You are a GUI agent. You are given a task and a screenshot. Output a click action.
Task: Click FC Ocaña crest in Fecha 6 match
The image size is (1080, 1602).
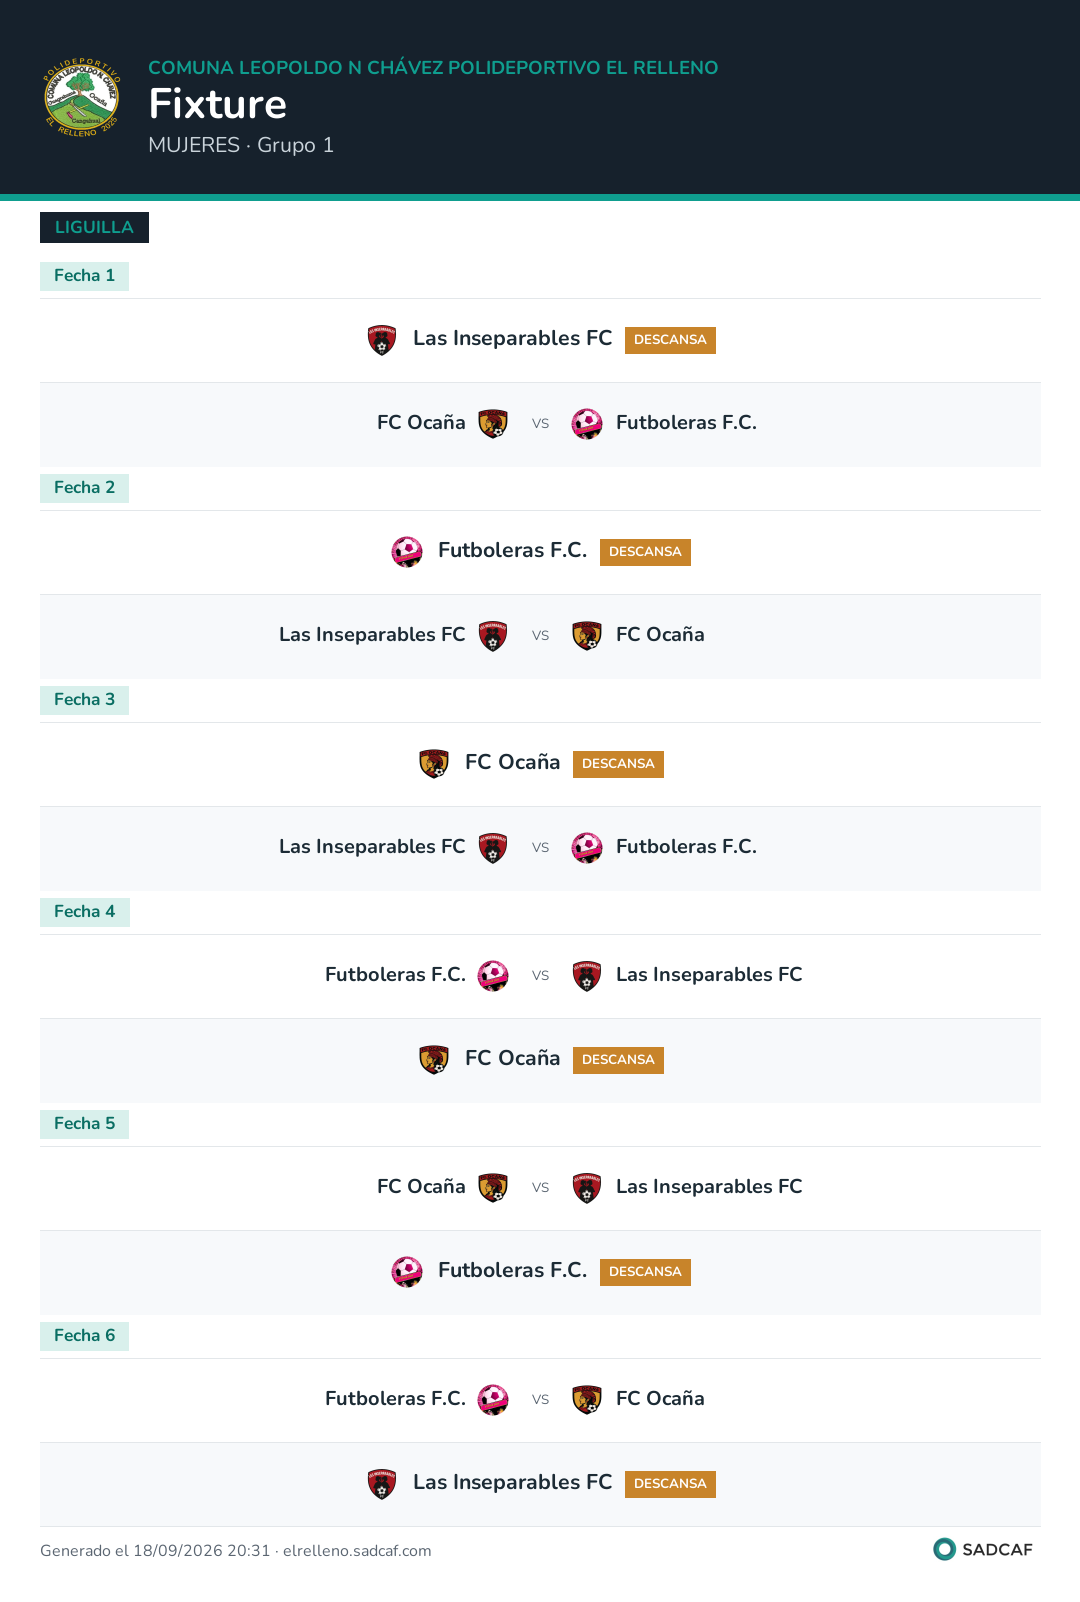(587, 1400)
